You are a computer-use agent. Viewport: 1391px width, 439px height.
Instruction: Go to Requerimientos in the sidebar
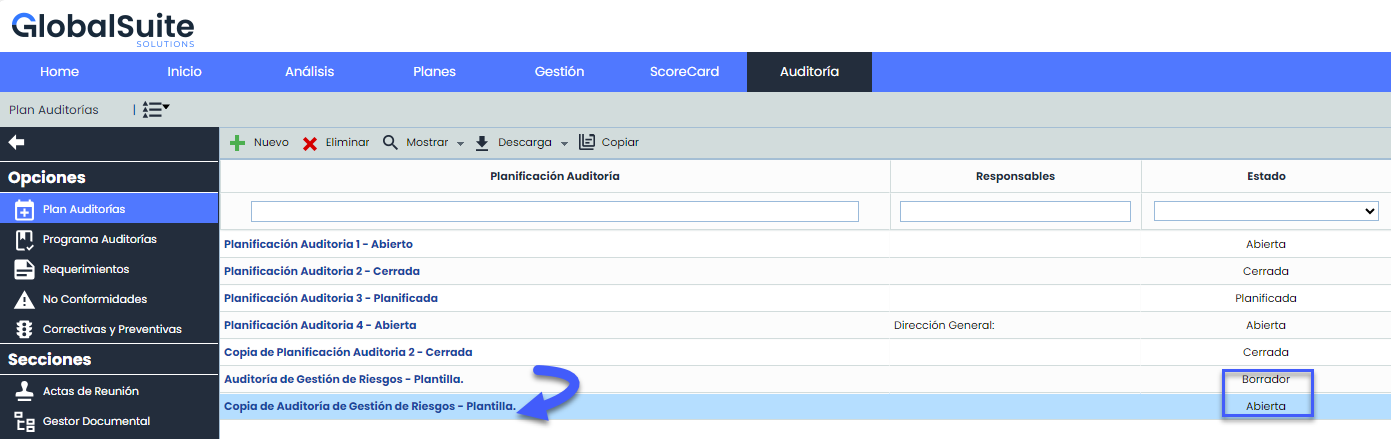coord(85,269)
